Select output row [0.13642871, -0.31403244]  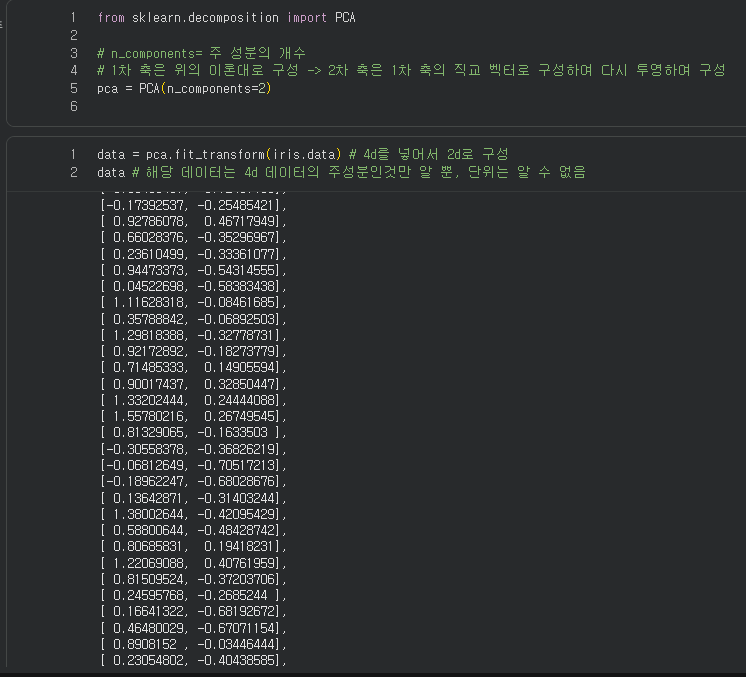tap(194, 498)
